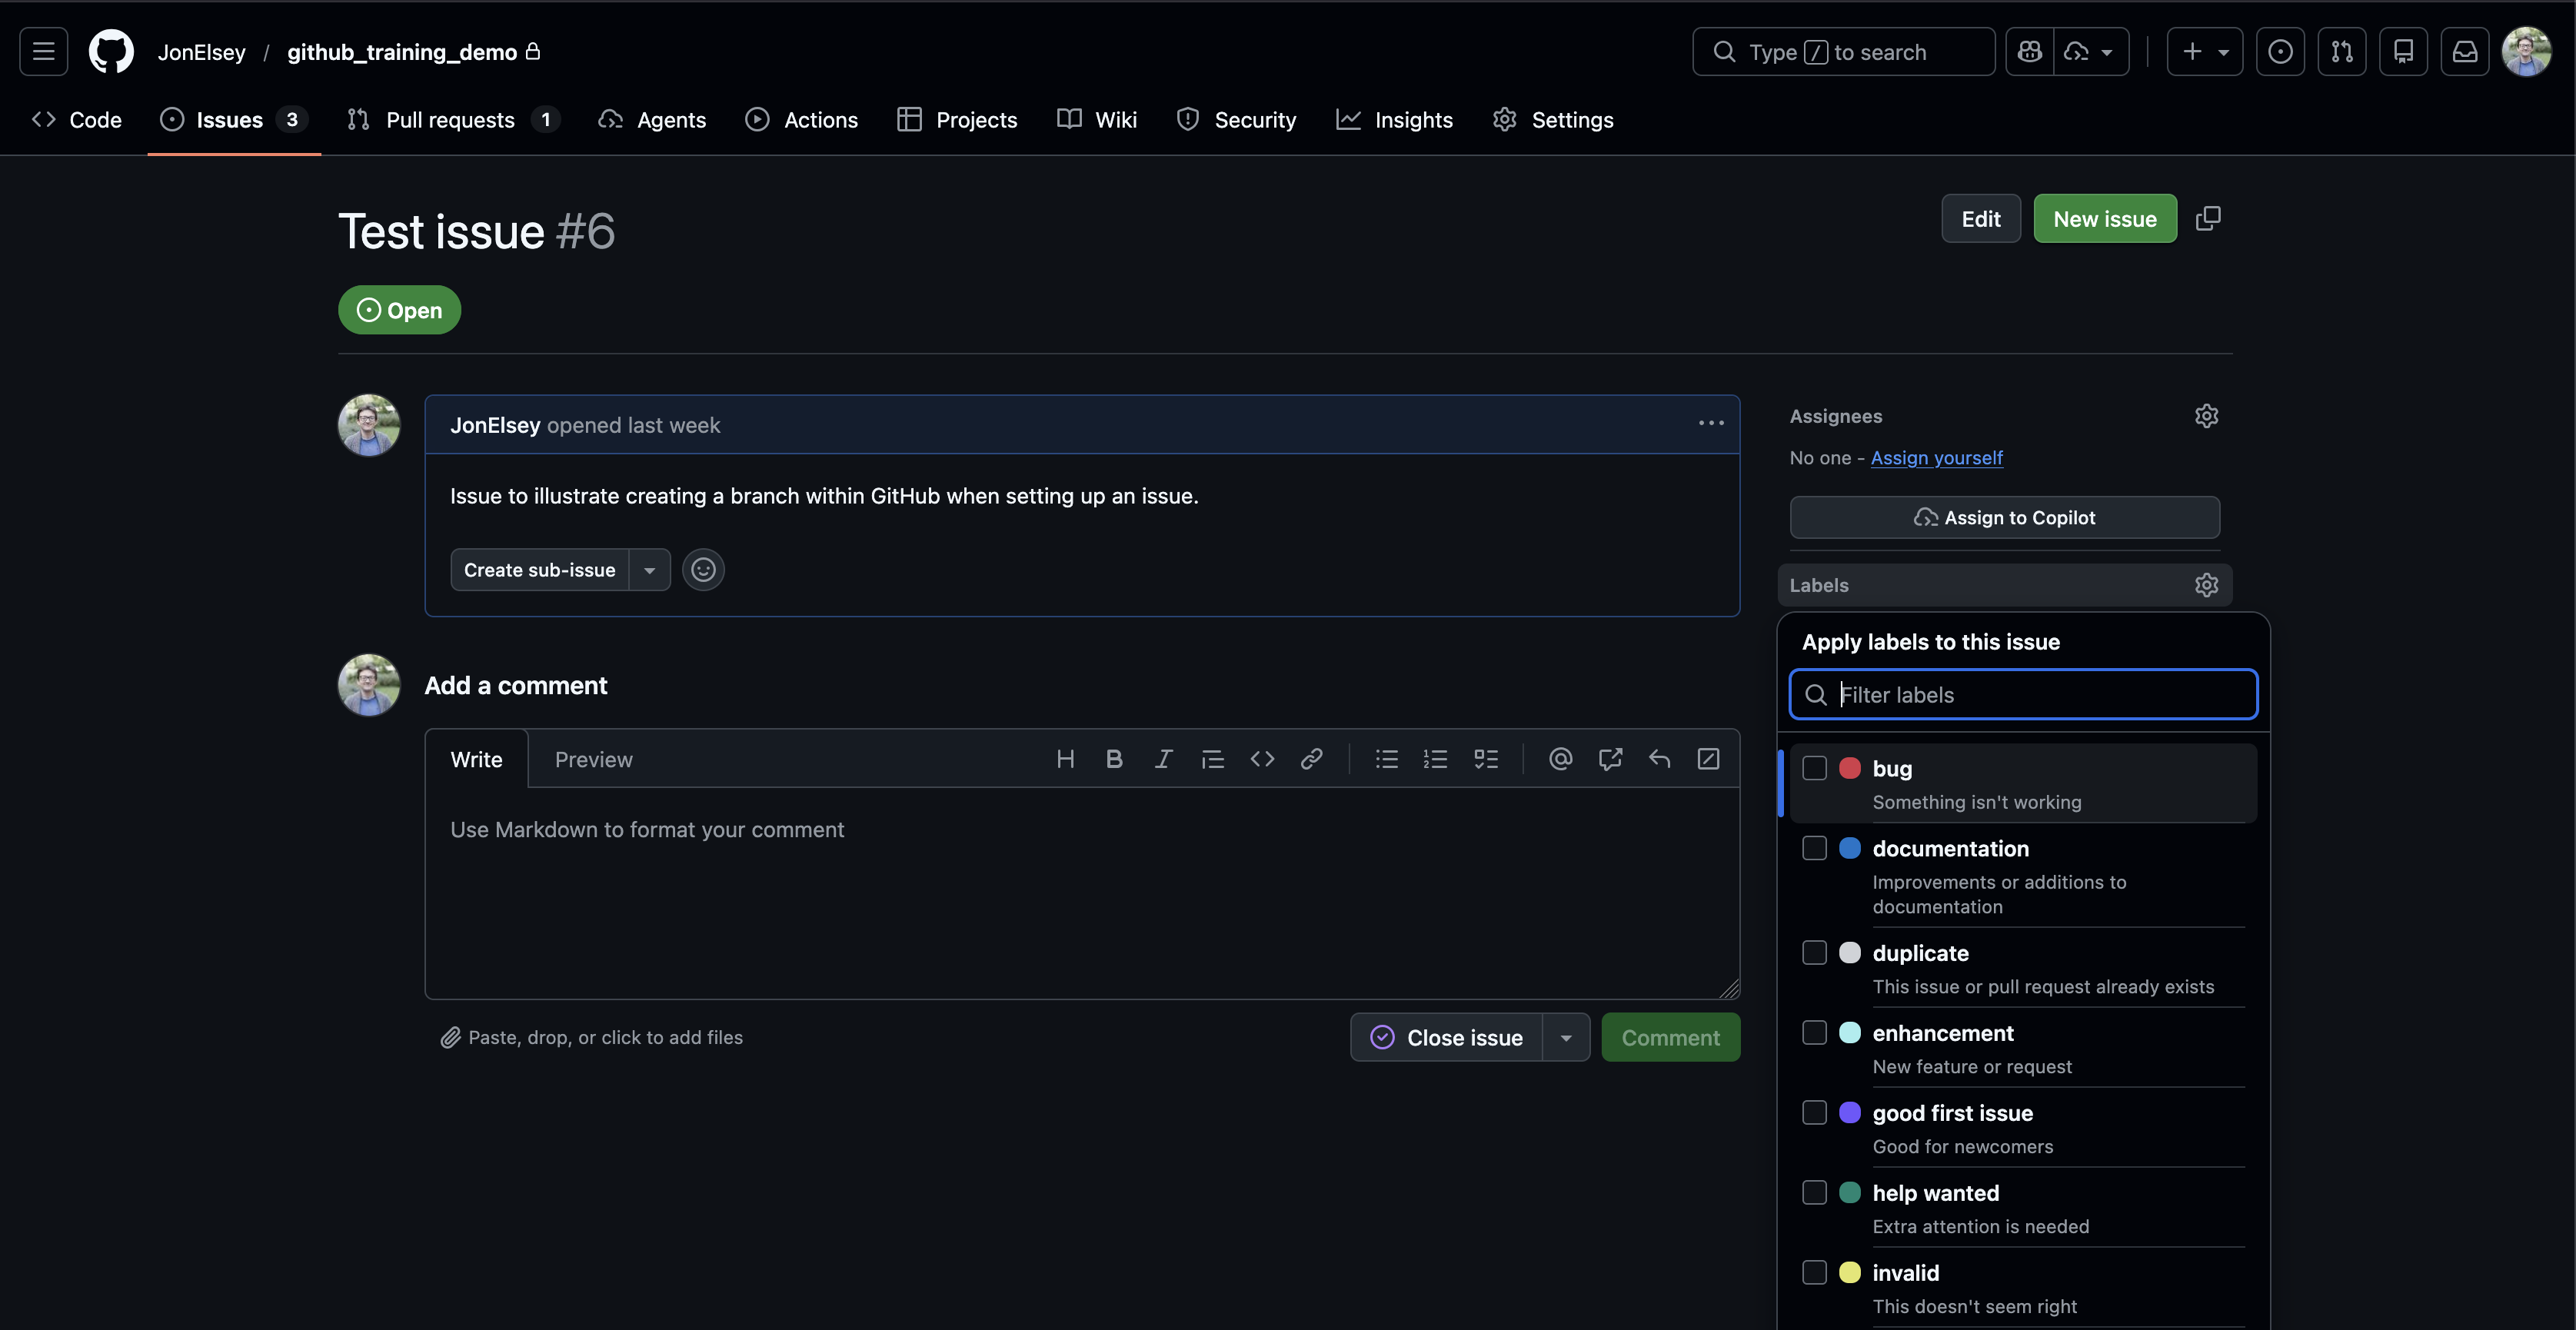Tick the enhancement label checkbox
Viewport: 2576px width, 1330px height.
pyautogui.click(x=1814, y=1032)
